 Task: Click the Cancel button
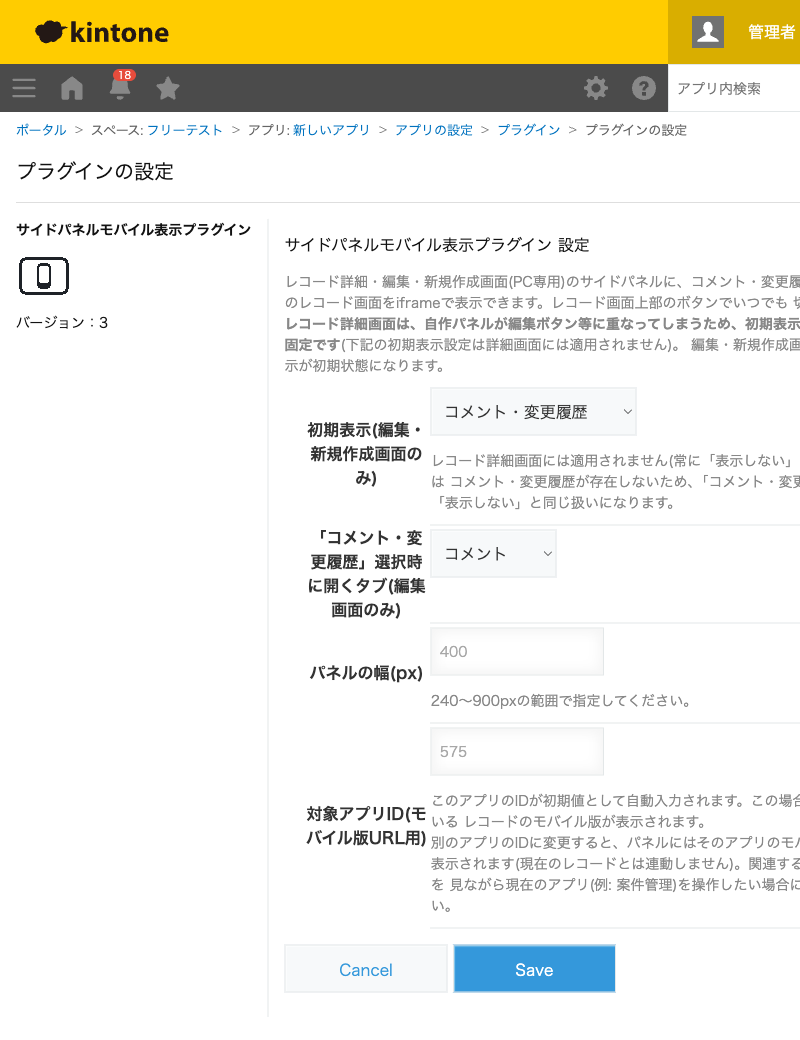[x=366, y=969]
